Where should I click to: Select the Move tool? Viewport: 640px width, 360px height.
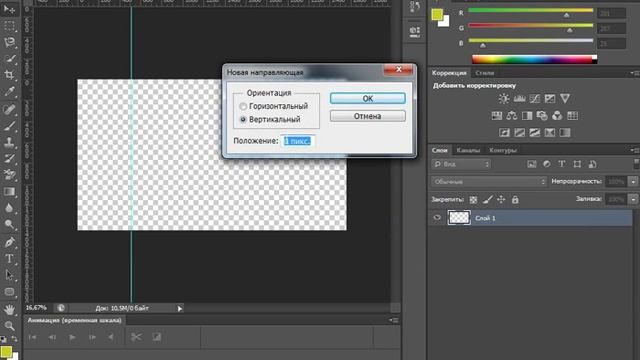tap(9, 9)
